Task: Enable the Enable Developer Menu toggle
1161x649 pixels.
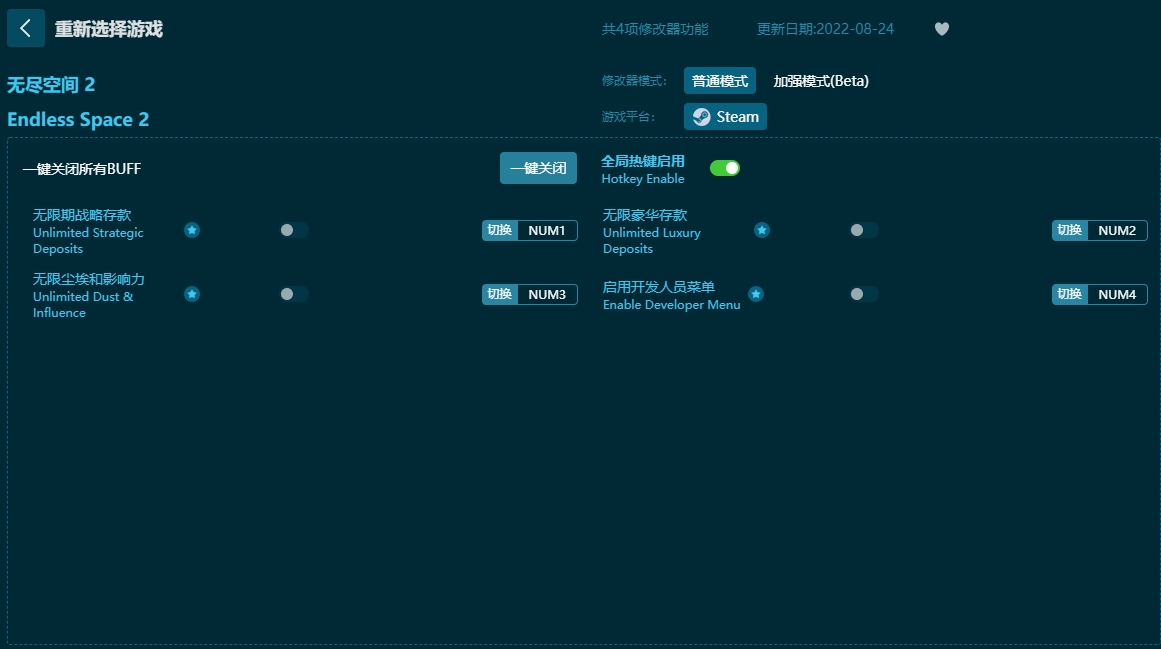Action: click(864, 294)
